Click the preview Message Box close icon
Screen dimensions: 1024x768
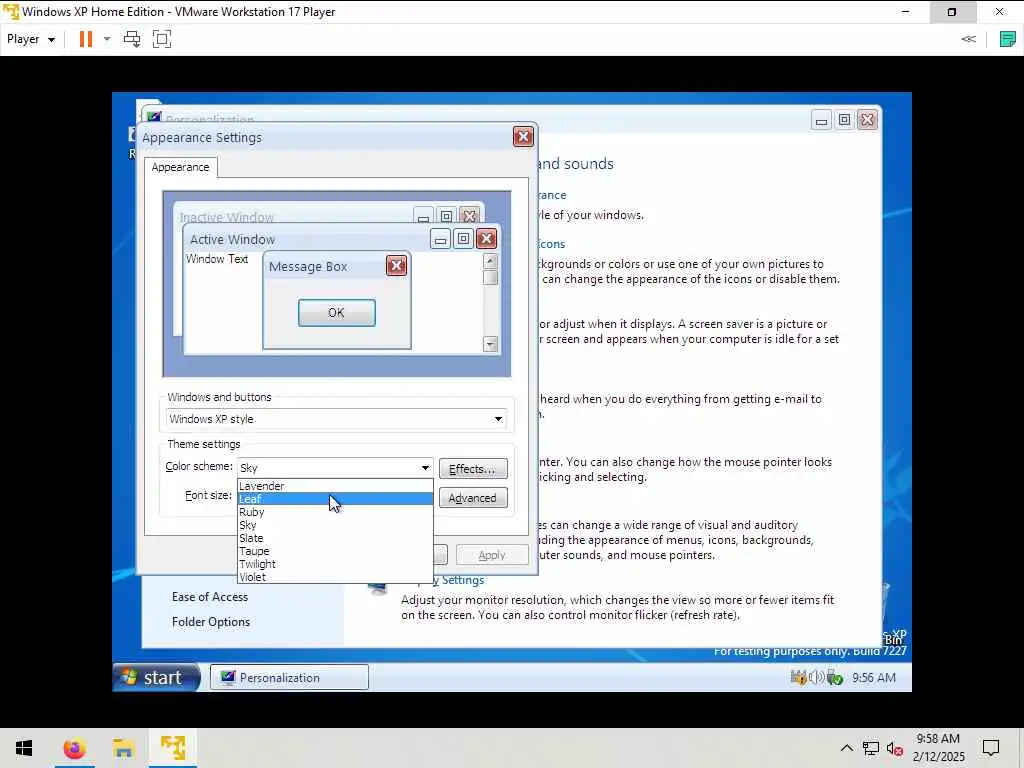396,266
